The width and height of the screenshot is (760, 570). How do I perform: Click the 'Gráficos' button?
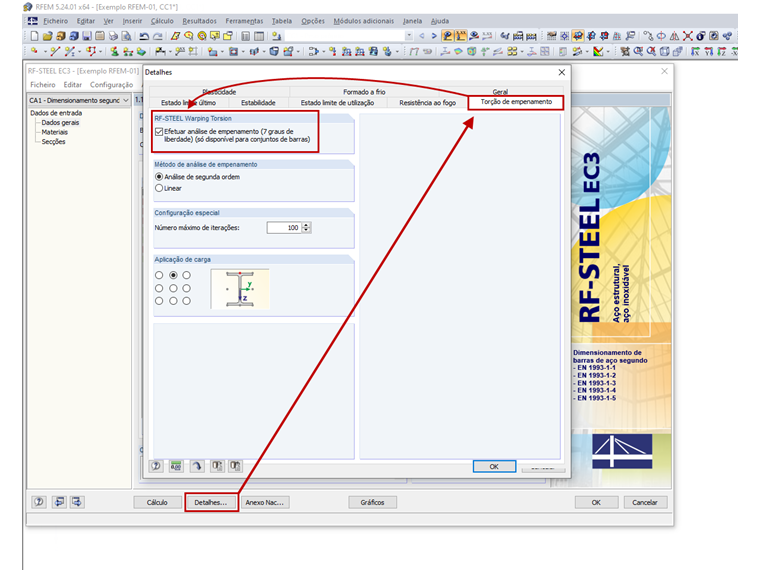pyautogui.click(x=372, y=502)
